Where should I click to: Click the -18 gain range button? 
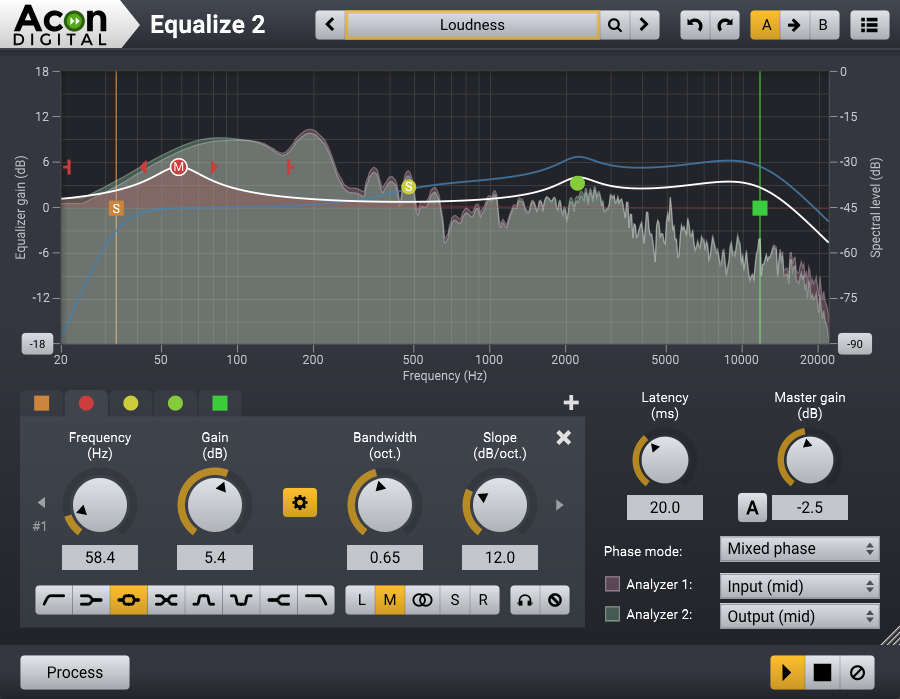37,344
